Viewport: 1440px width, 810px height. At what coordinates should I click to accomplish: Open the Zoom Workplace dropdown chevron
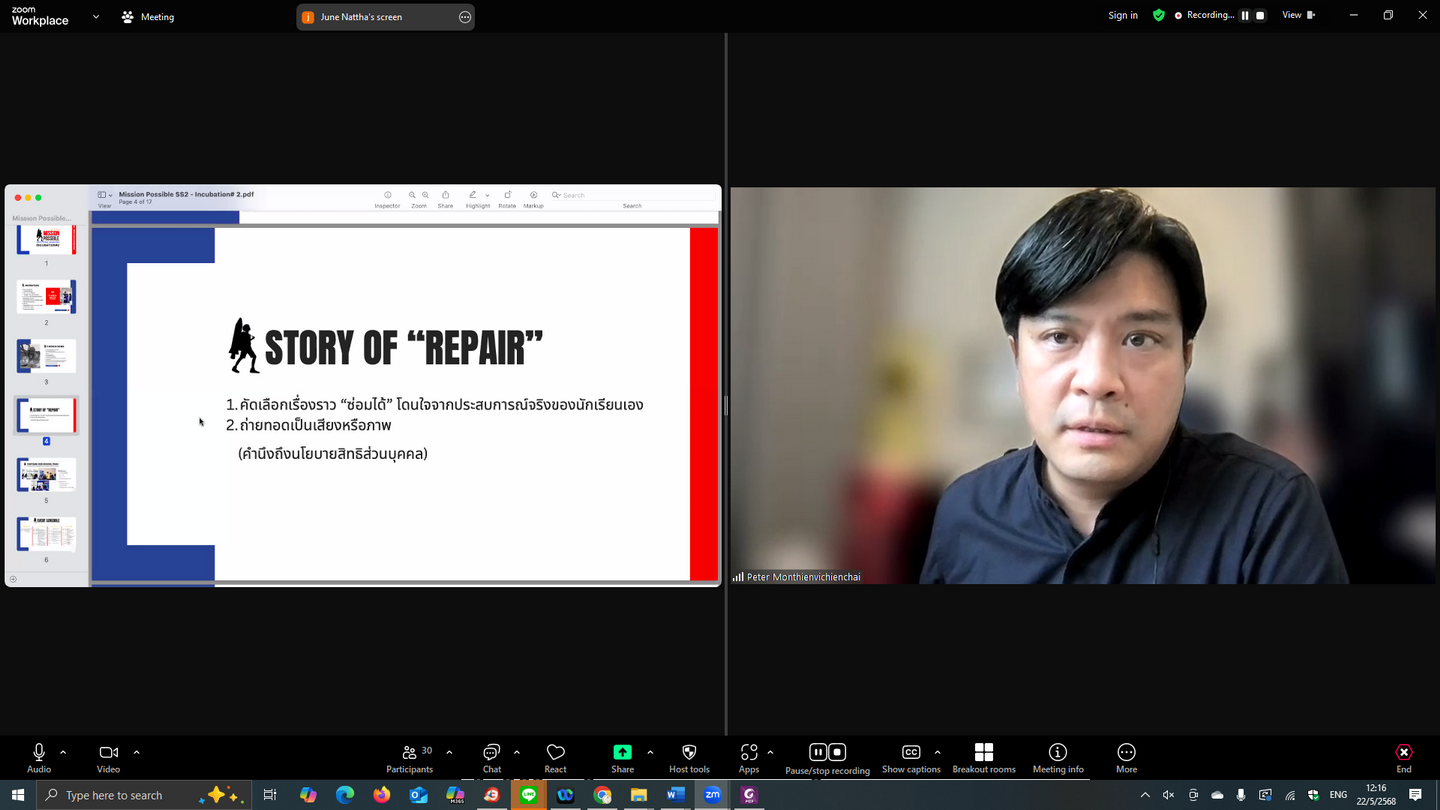coord(96,17)
